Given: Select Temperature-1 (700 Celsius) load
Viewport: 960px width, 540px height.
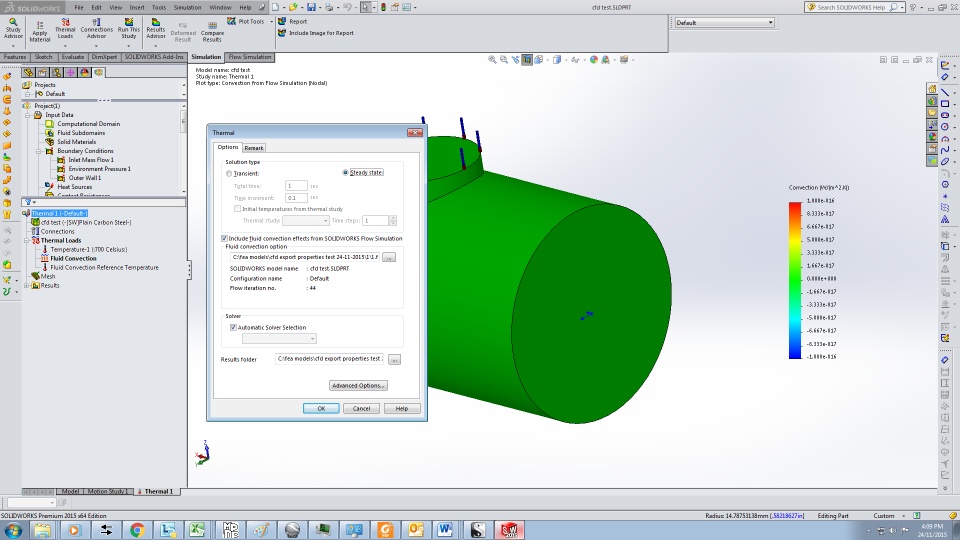Looking at the screenshot, I should [84, 250].
